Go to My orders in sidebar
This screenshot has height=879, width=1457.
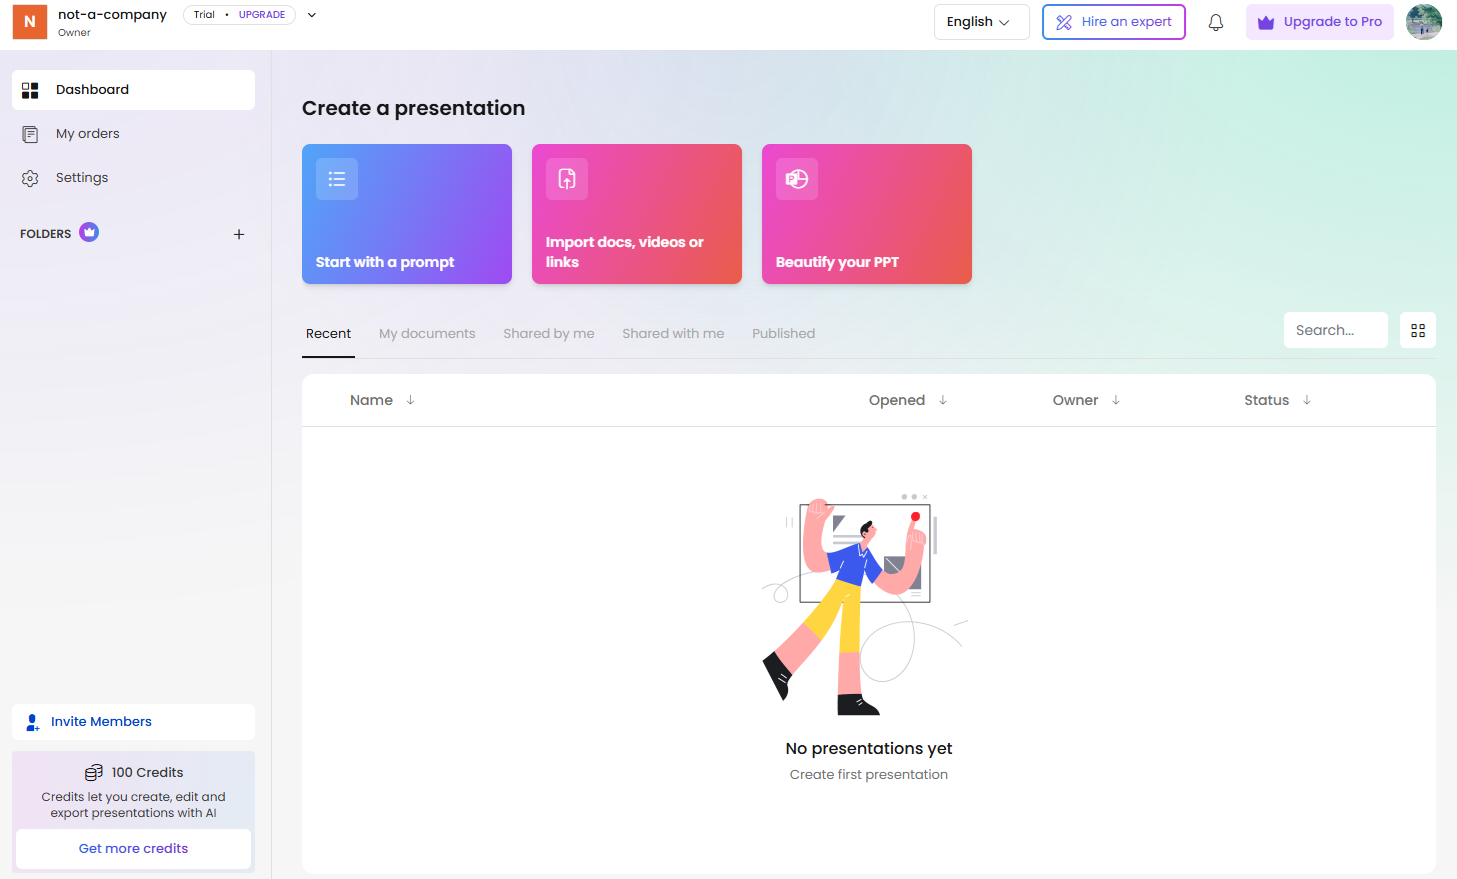tap(87, 134)
